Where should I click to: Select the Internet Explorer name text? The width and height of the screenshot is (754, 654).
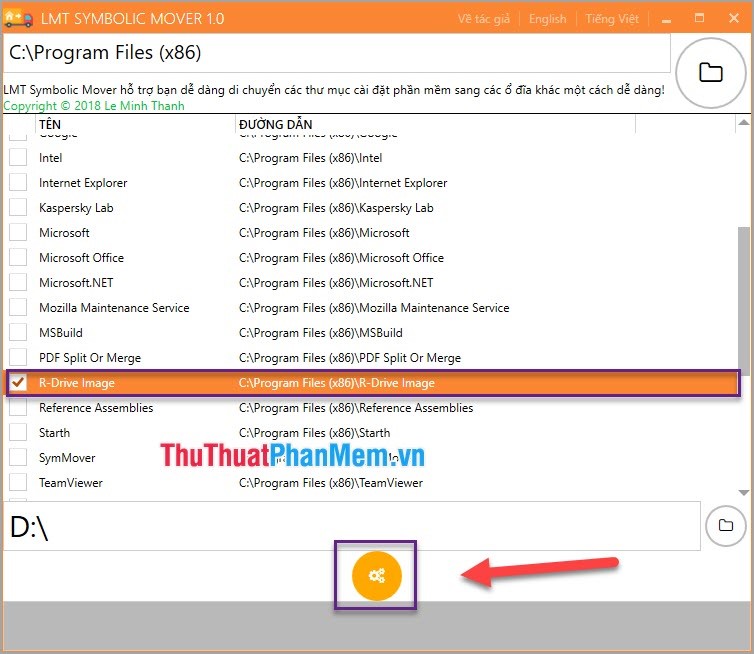(83, 183)
